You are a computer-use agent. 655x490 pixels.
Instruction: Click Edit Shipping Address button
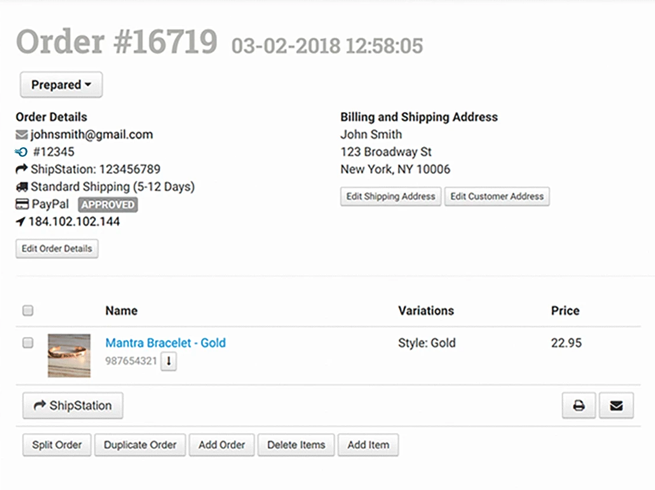(x=391, y=196)
